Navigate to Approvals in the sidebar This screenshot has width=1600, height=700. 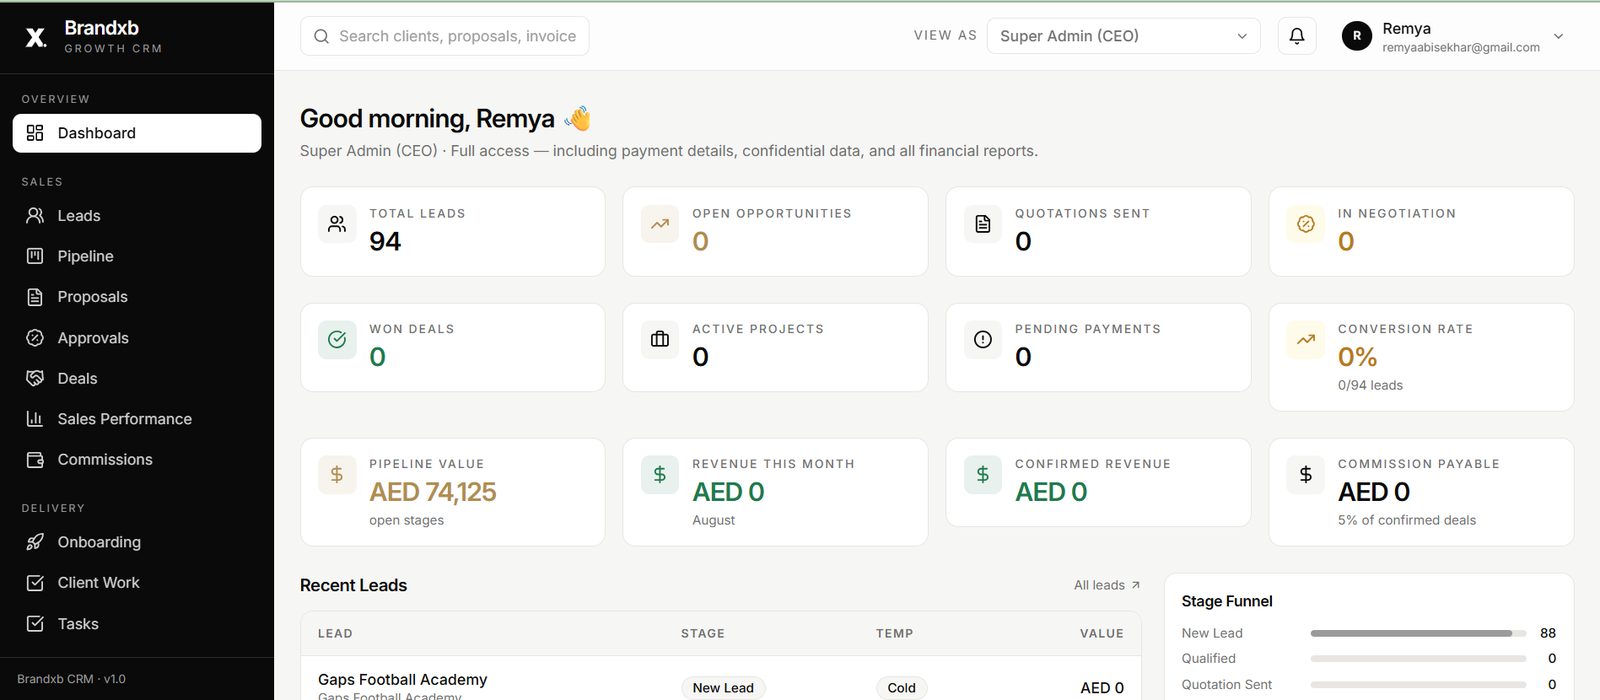(x=137, y=338)
